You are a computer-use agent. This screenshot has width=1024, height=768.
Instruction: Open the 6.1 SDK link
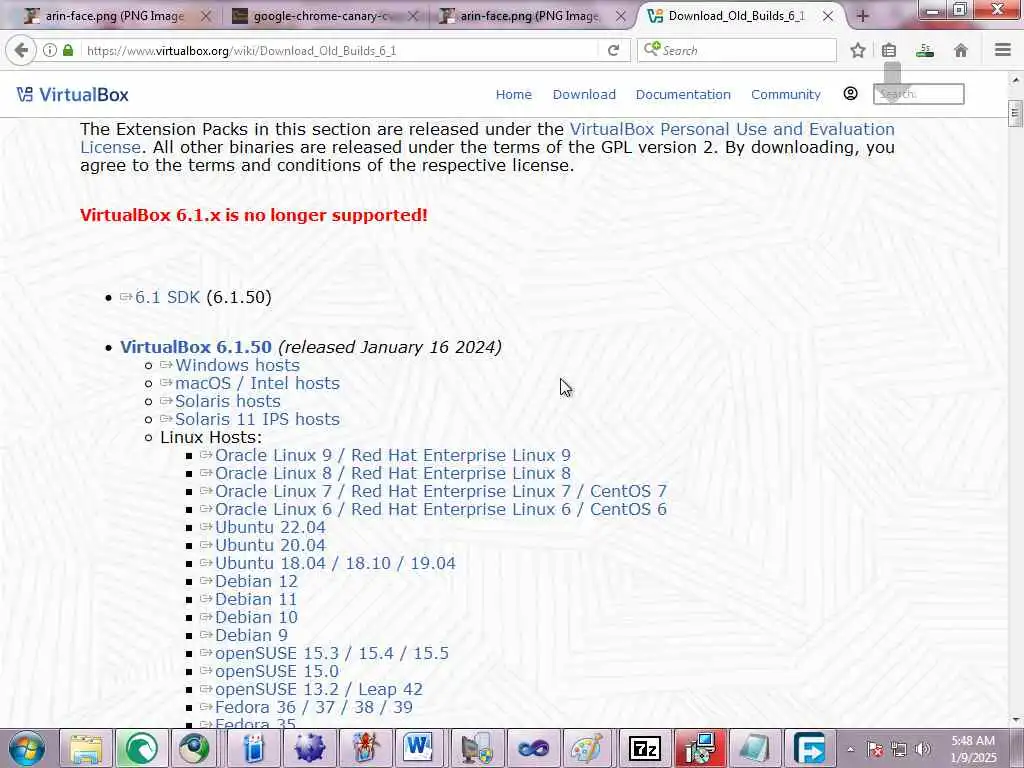pyautogui.click(x=167, y=297)
